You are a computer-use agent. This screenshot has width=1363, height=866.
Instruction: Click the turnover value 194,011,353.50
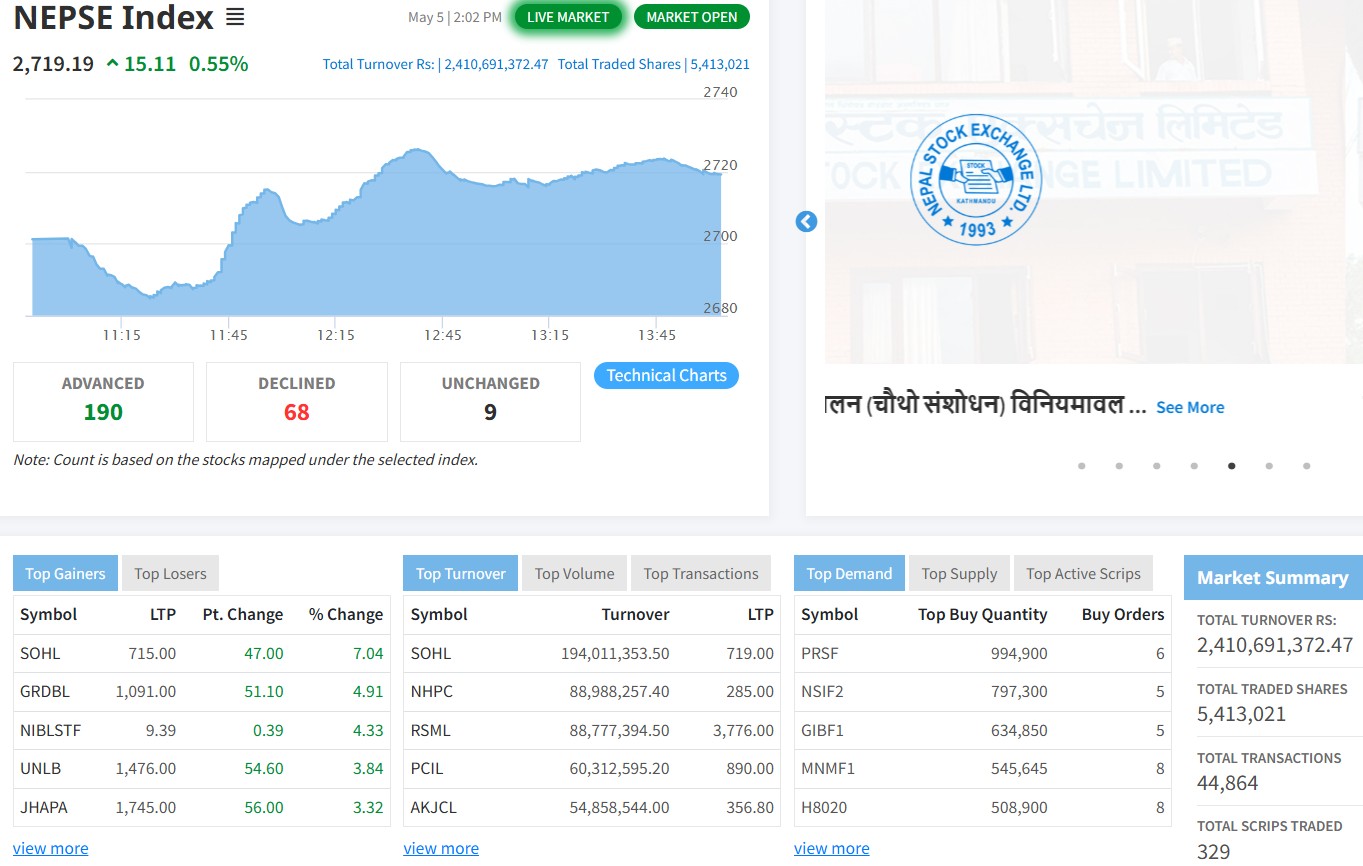[x=615, y=653]
